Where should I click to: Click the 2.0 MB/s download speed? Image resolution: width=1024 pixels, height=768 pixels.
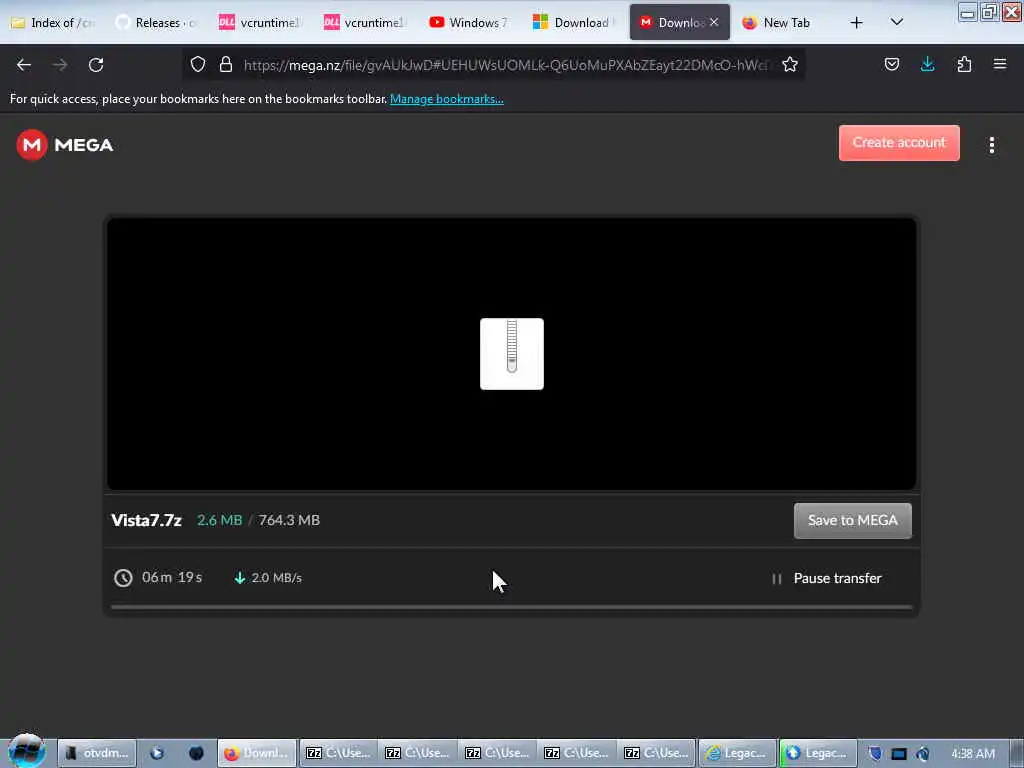[x=276, y=578]
